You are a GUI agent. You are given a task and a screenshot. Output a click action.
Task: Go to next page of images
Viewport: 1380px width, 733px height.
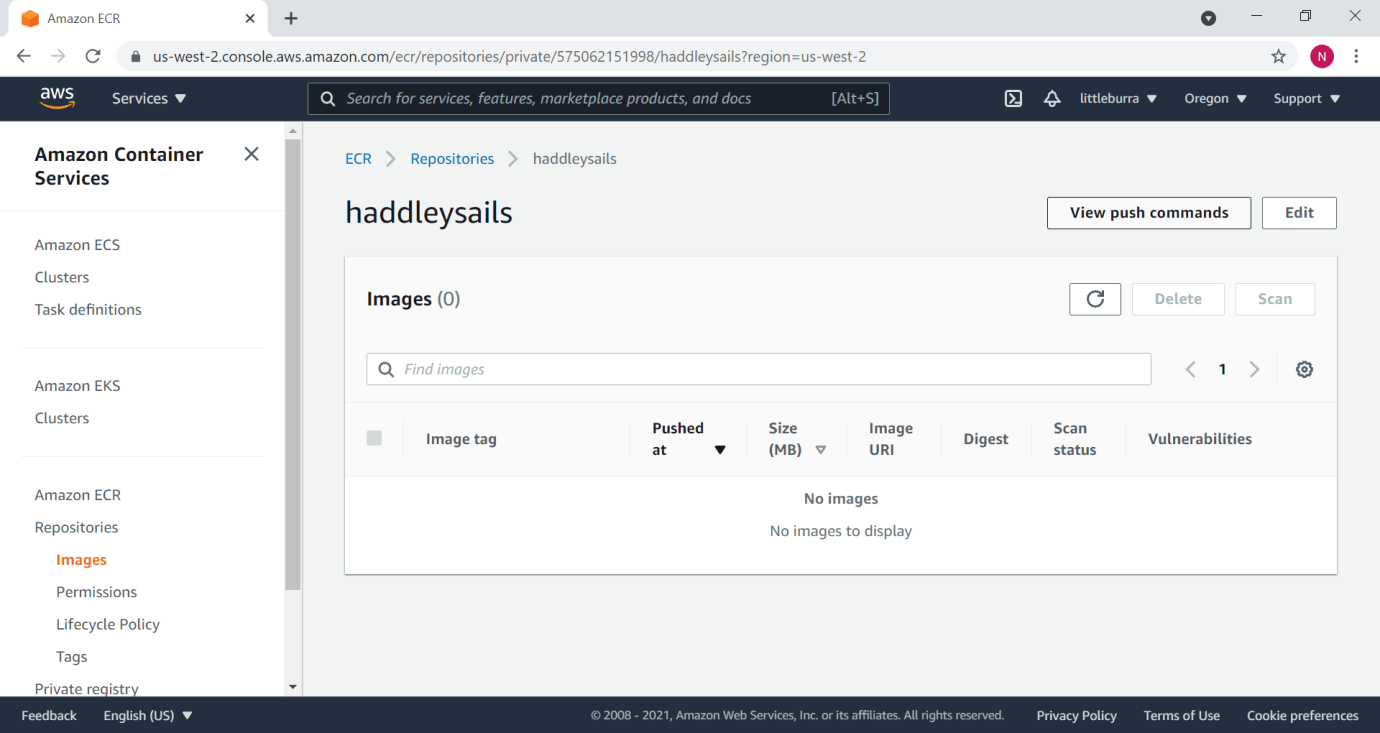[x=1254, y=369]
